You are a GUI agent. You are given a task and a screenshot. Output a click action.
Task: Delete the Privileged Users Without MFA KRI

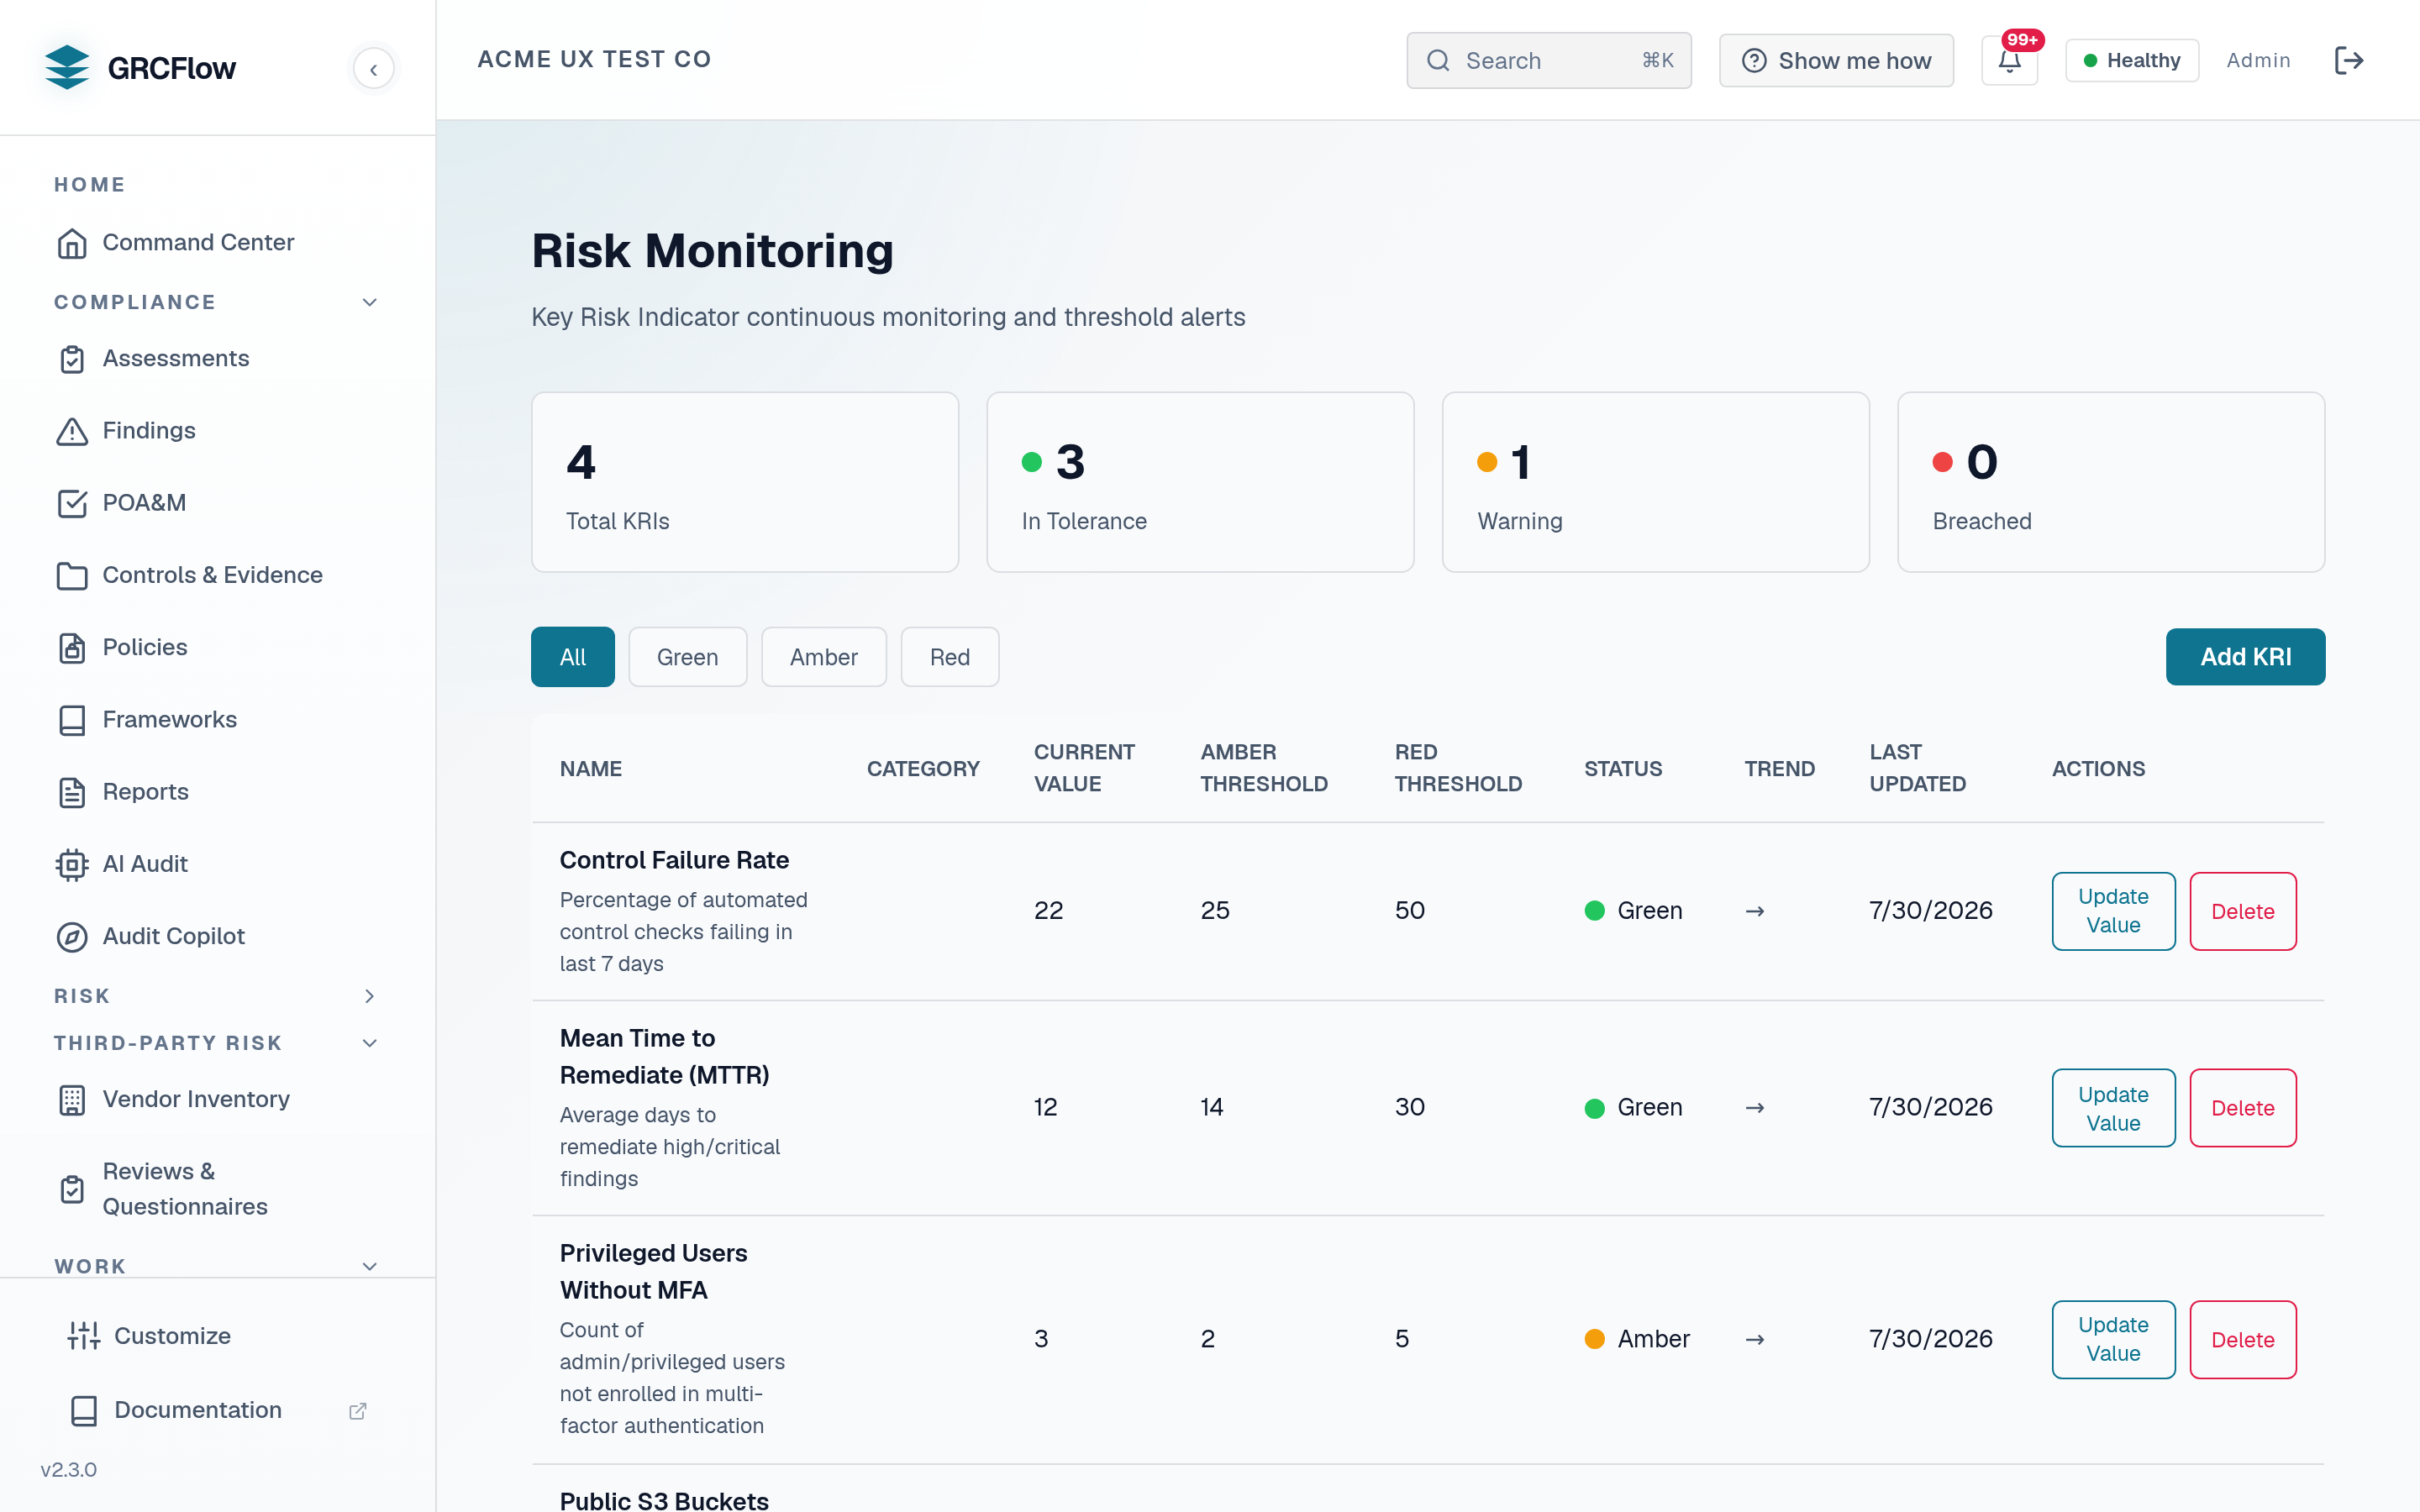2243,1339
